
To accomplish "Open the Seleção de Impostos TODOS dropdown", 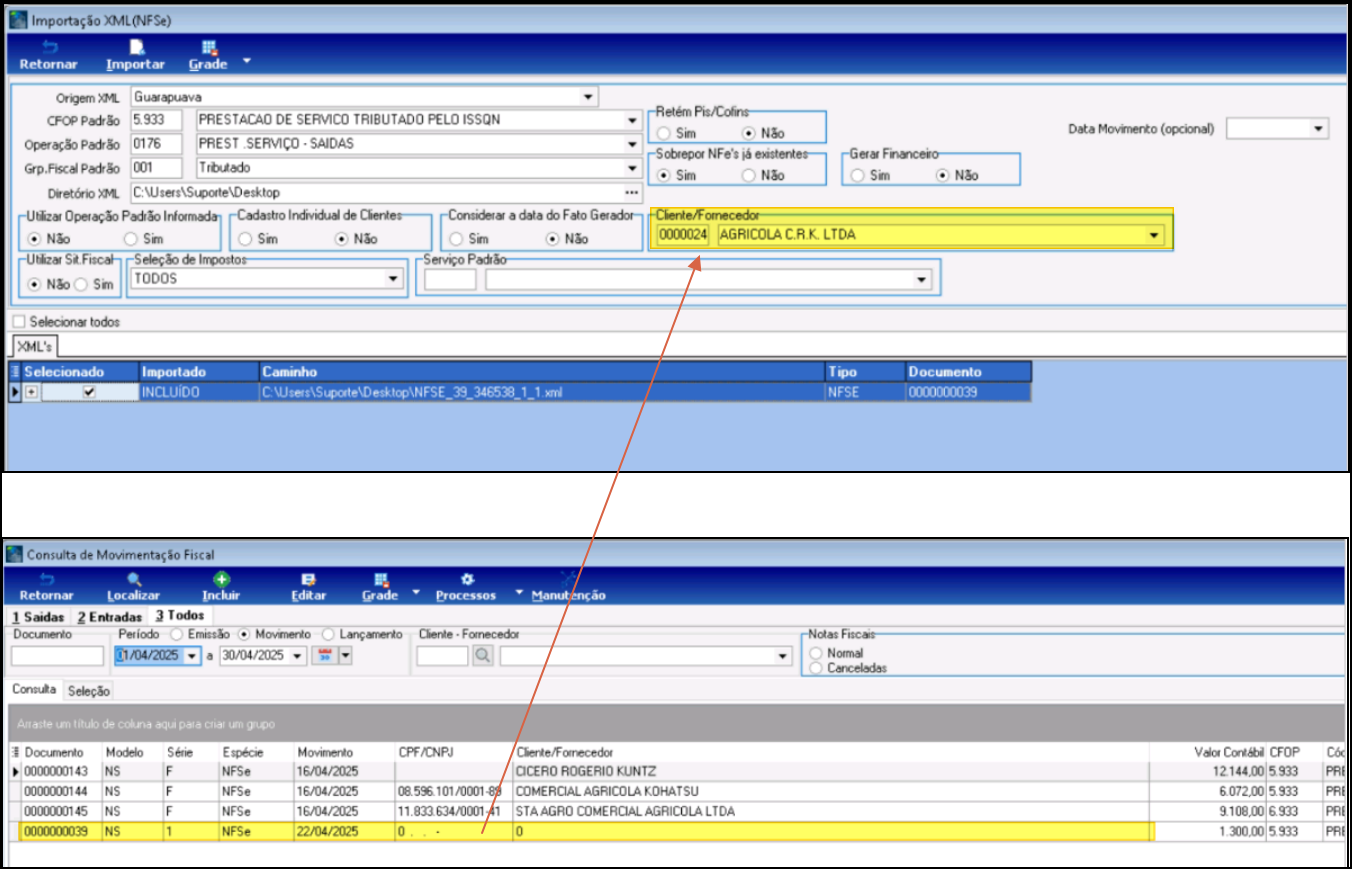I will point(394,280).
